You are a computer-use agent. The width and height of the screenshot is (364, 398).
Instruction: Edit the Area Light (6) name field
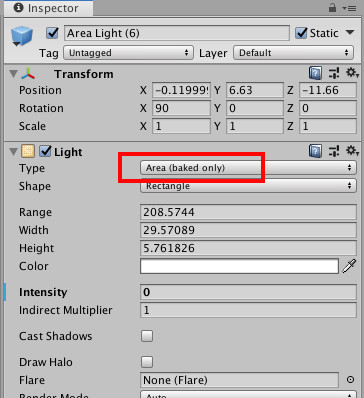point(177,33)
